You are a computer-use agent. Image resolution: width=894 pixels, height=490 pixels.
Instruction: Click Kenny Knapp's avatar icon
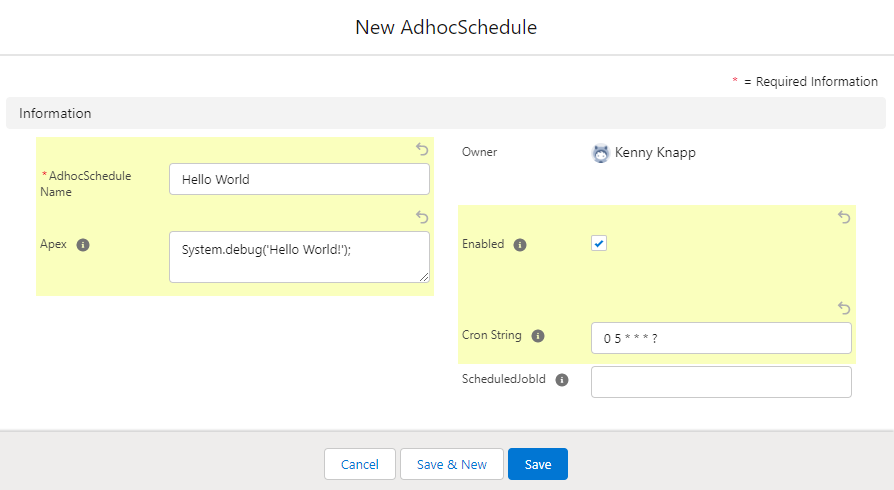(600, 153)
